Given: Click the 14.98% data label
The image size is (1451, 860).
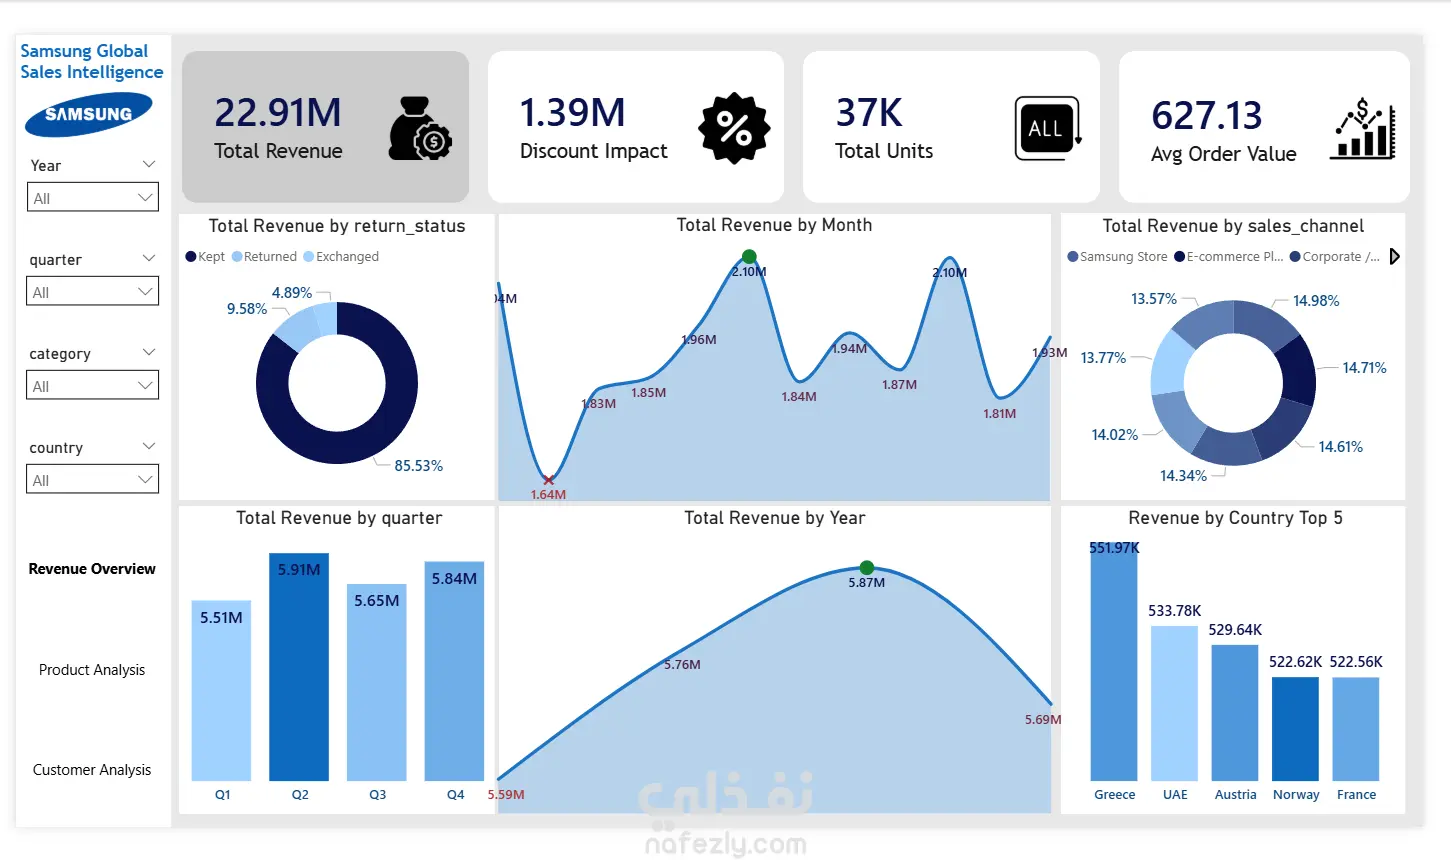Looking at the screenshot, I should 1316,301.
